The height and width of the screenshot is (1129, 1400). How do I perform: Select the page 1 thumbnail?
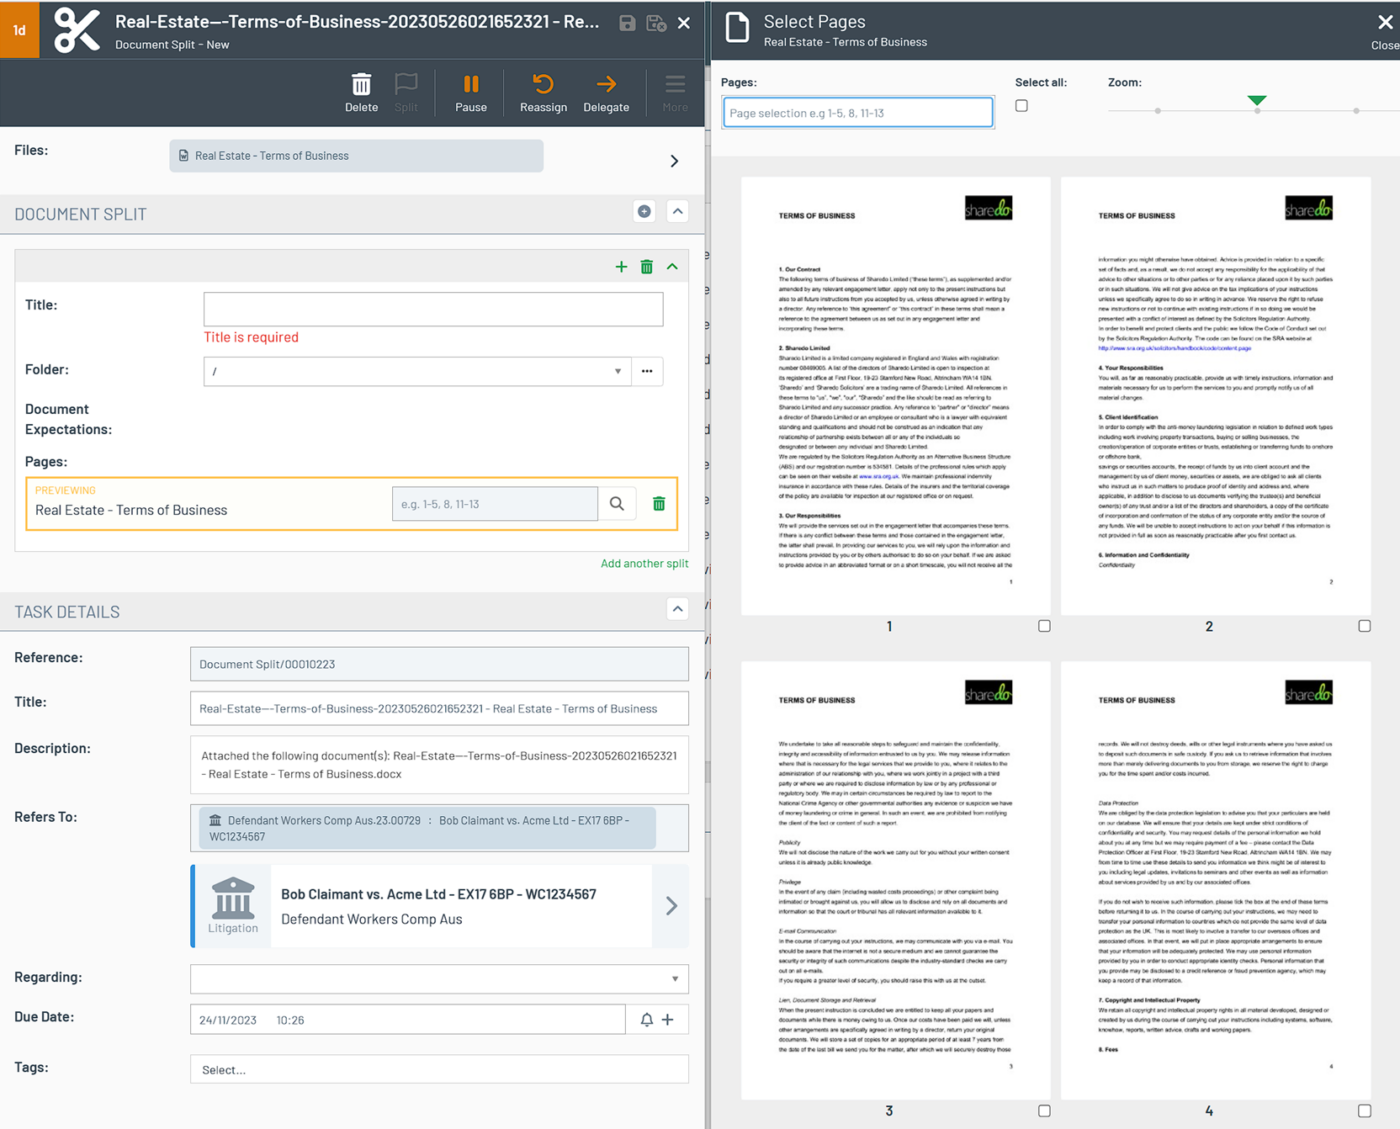[x=889, y=390]
